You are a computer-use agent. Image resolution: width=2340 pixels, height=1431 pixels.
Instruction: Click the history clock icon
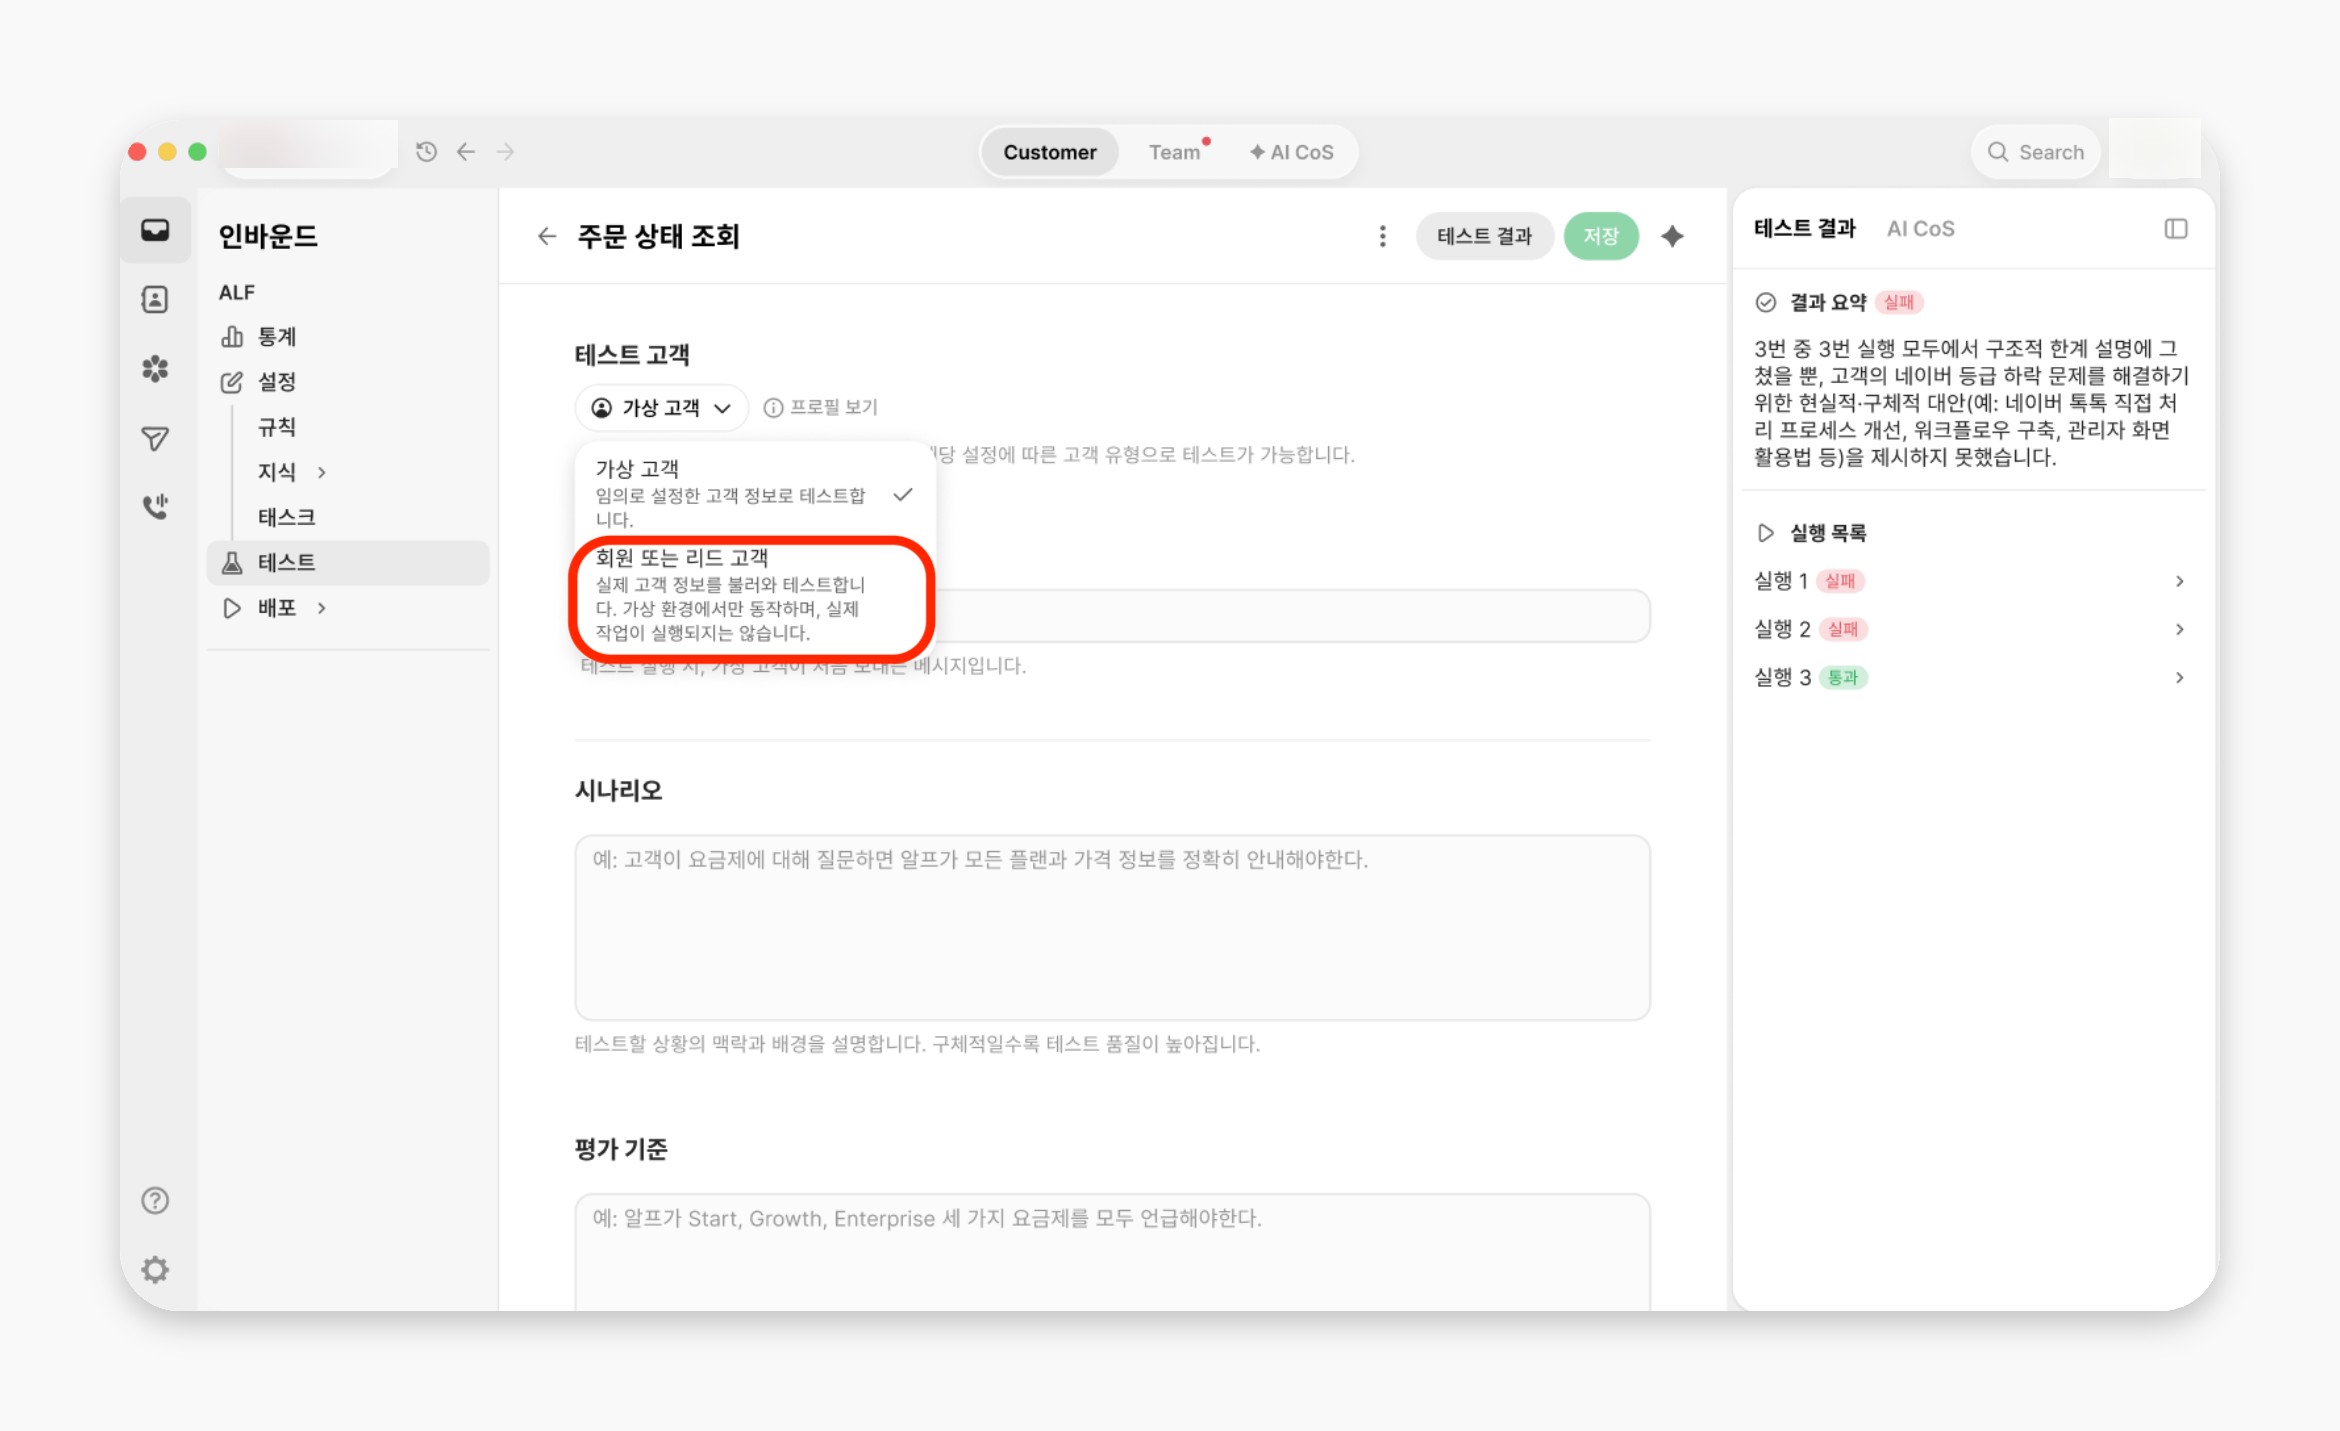[427, 152]
